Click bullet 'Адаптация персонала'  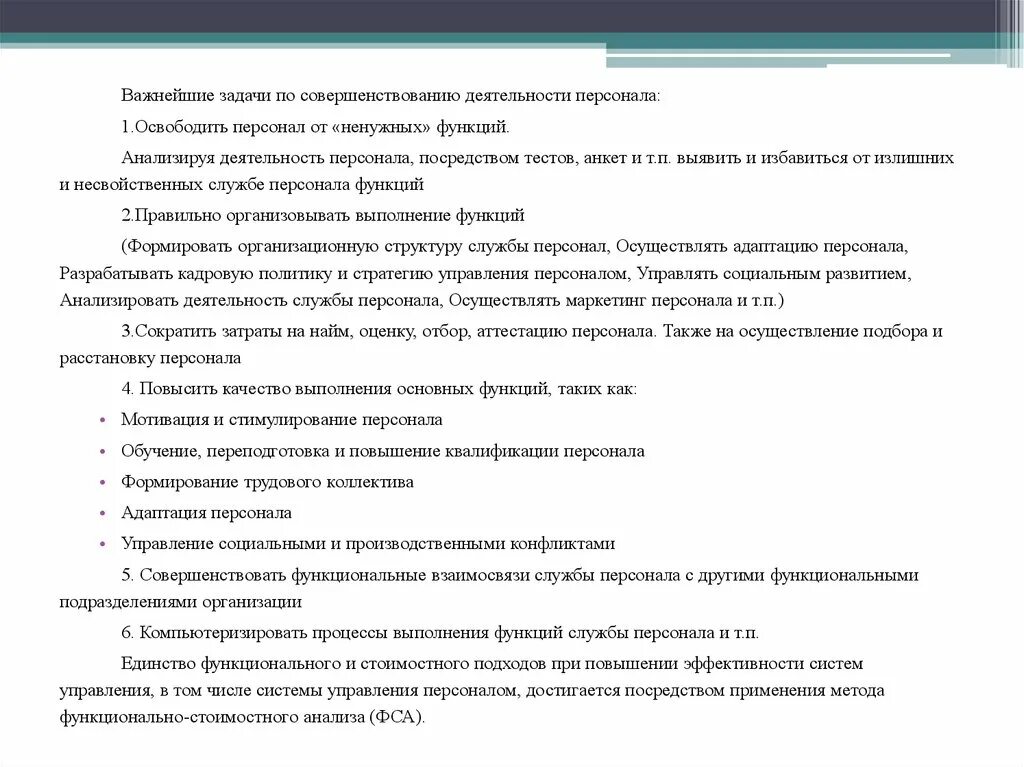coord(206,513)
